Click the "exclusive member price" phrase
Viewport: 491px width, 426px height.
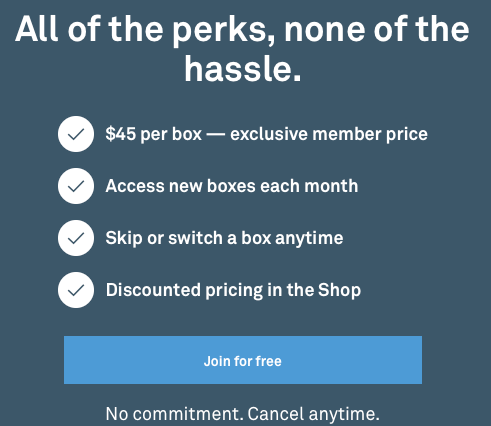tap(329, 135)
